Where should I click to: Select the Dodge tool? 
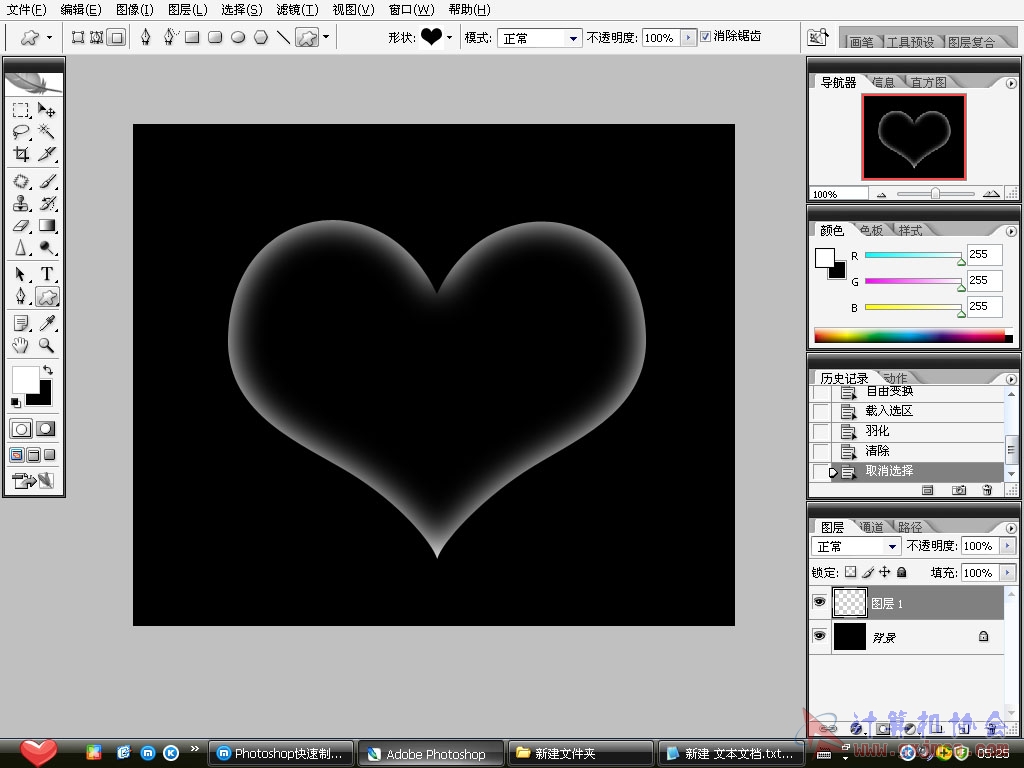(46, 248)
